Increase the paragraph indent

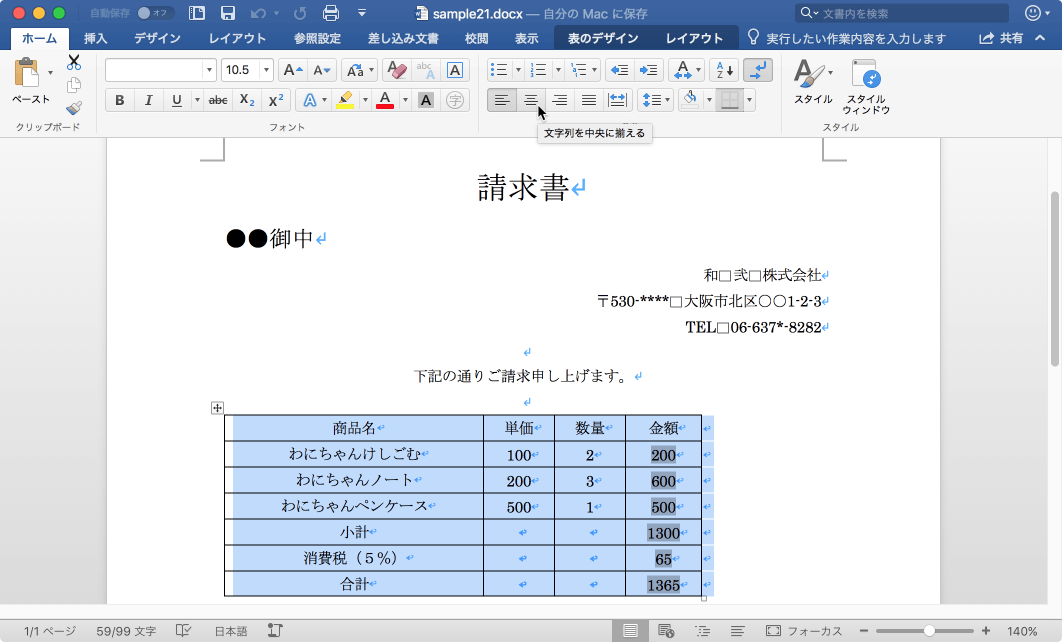[648, 70]
